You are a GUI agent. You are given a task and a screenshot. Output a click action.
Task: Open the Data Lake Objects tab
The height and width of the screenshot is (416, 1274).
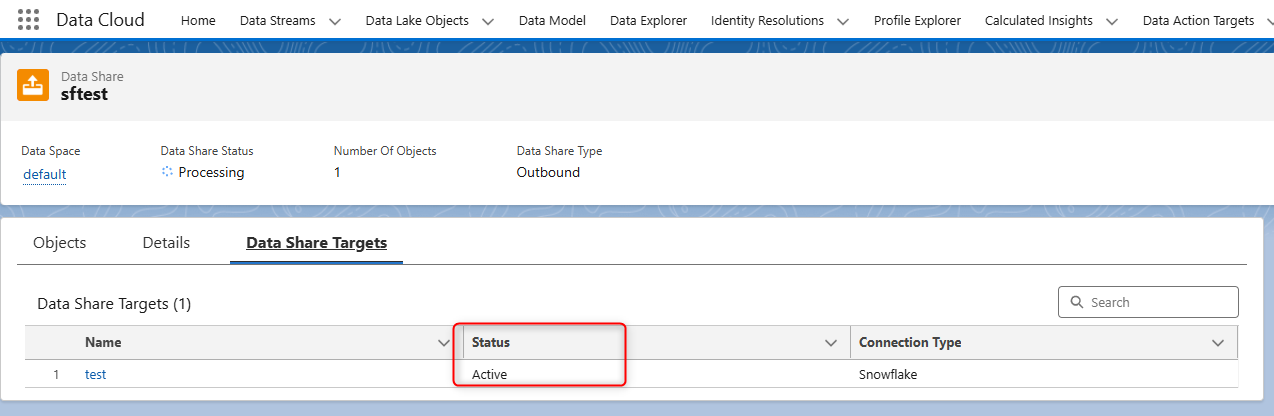tap(417, 20)
